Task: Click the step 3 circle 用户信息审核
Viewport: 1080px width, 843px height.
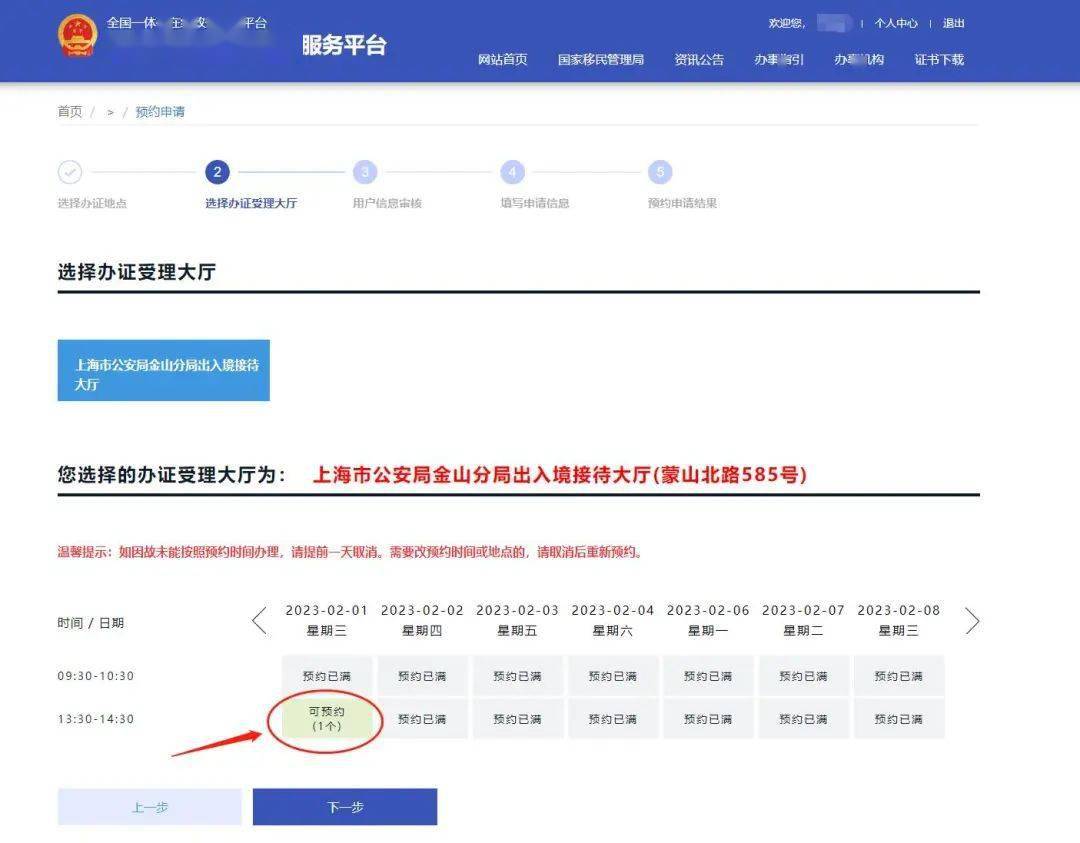Action: pyautogui.click(x=365, y=172)
